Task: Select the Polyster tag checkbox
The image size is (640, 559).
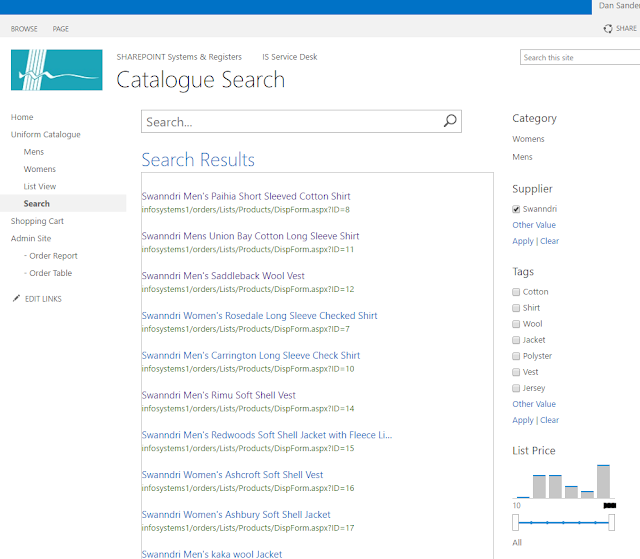Action: [x=516, y=356]
